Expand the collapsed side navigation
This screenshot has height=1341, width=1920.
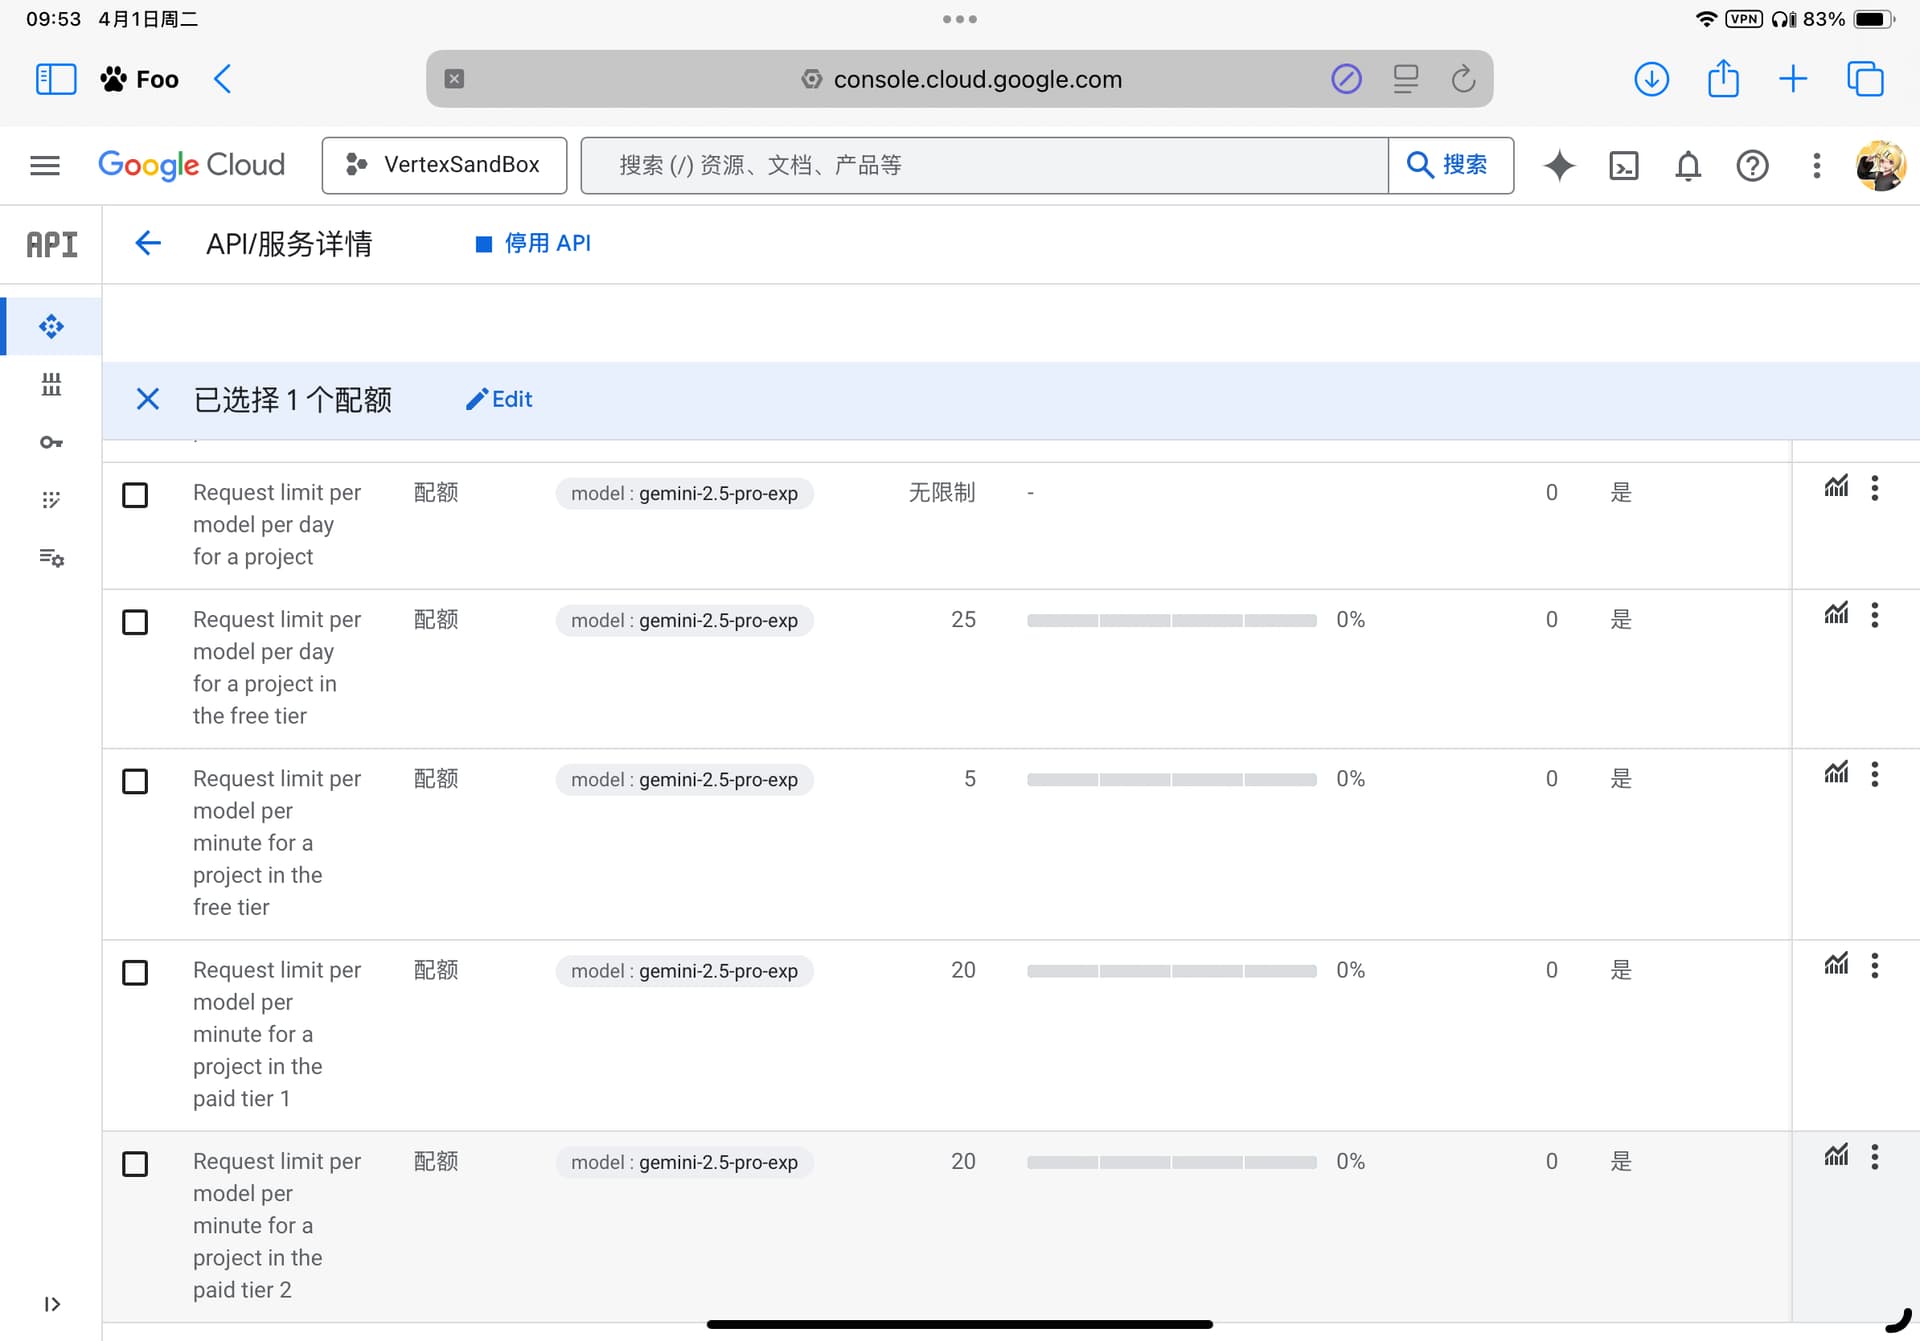52,1304
